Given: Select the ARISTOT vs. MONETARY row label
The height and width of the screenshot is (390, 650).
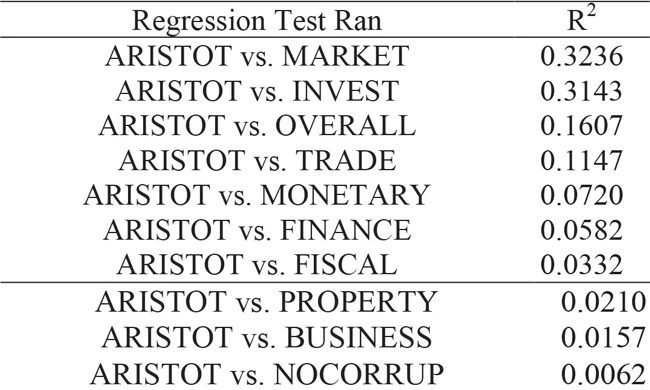Looking at the screenshot, I should 257,195.
